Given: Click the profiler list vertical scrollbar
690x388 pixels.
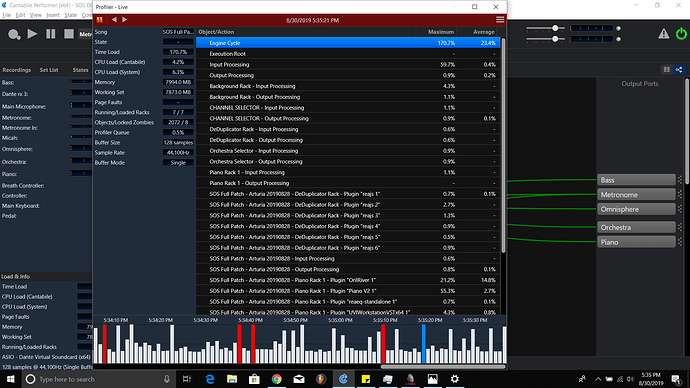Looking at the screenshot, I should pos(503,145).
